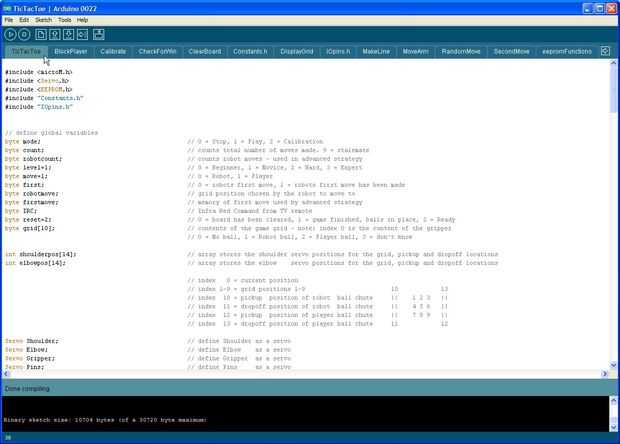Click the line '#include "Constants.h"'

44,98
